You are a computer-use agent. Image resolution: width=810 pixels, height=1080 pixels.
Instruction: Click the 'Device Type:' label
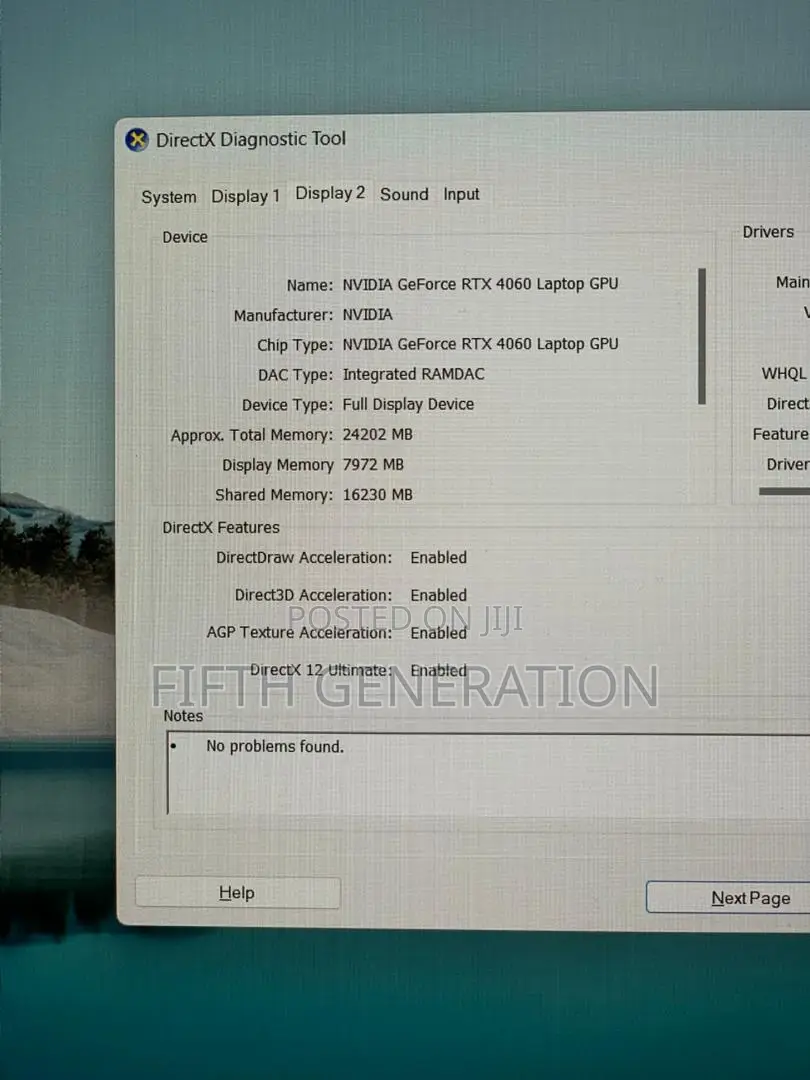click(287, 405)
